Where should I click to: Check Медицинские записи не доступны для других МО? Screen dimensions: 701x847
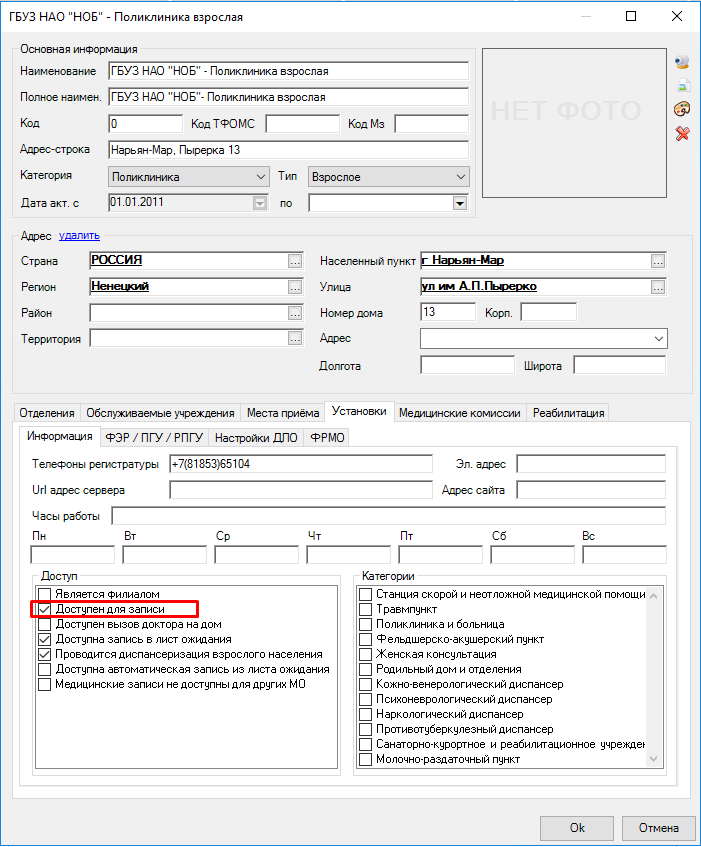point(45,684)
